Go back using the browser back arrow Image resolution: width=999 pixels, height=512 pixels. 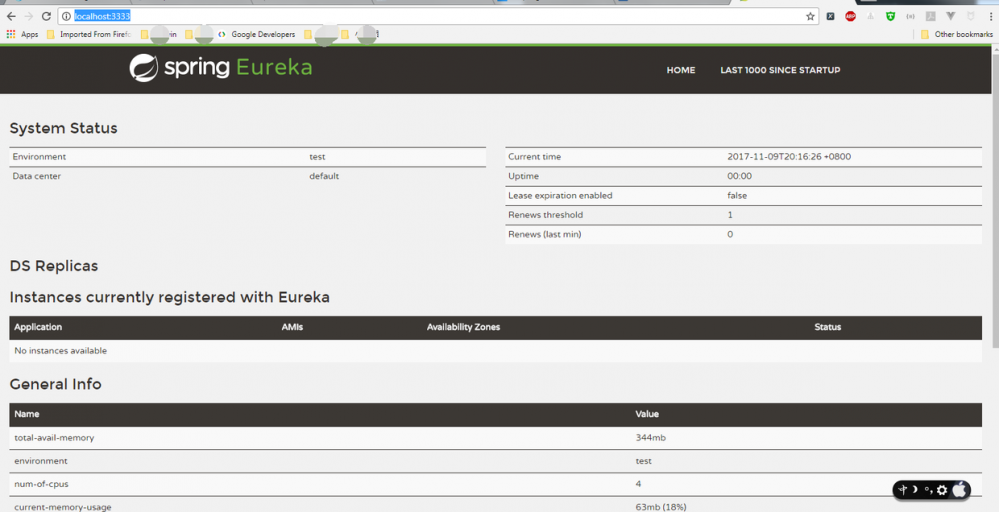click(x=11, y=16)
